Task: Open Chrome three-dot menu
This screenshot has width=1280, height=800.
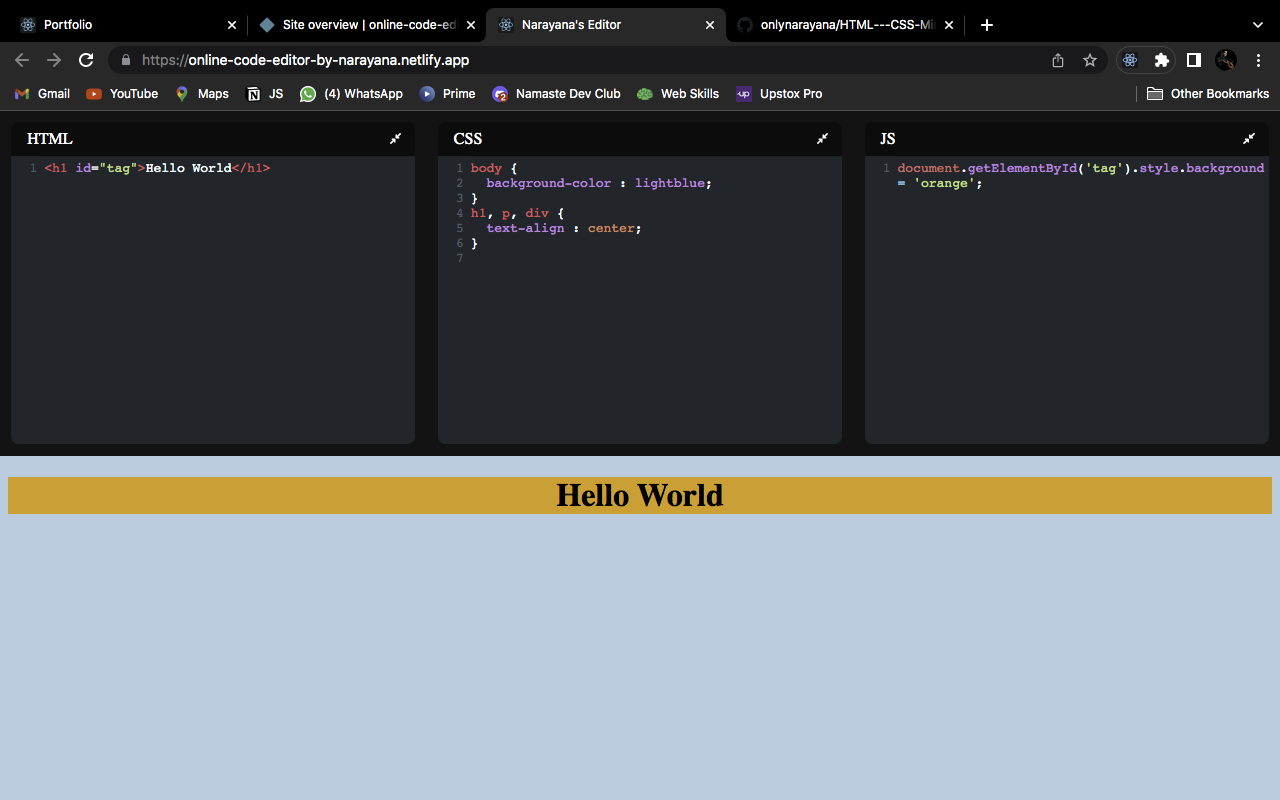Action: [x=1258, y=60]
